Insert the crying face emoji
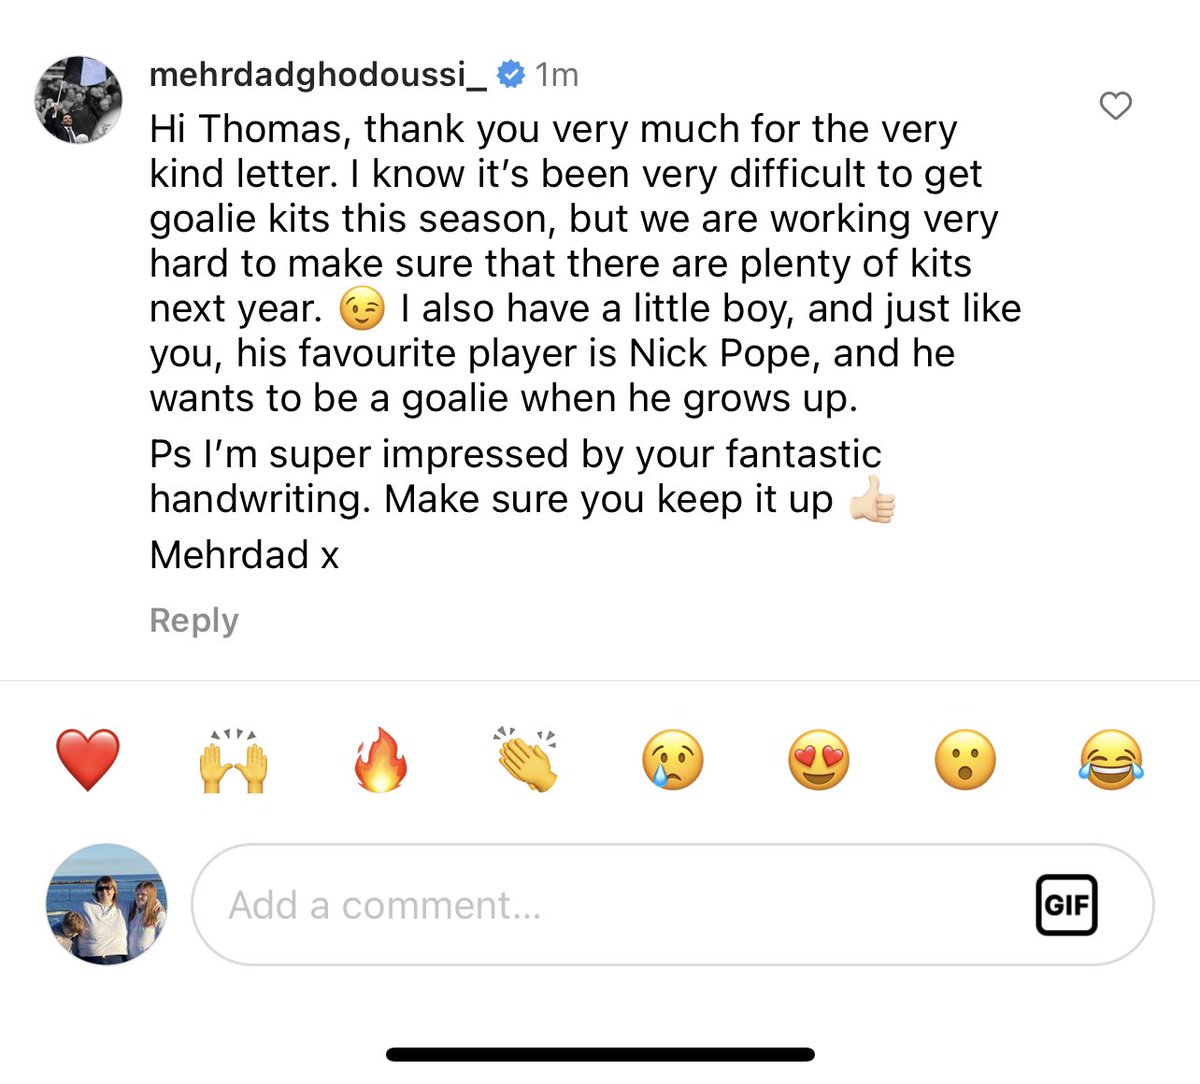The height and width of the screenshot is (1084, 1200). (x=672, y=760)
